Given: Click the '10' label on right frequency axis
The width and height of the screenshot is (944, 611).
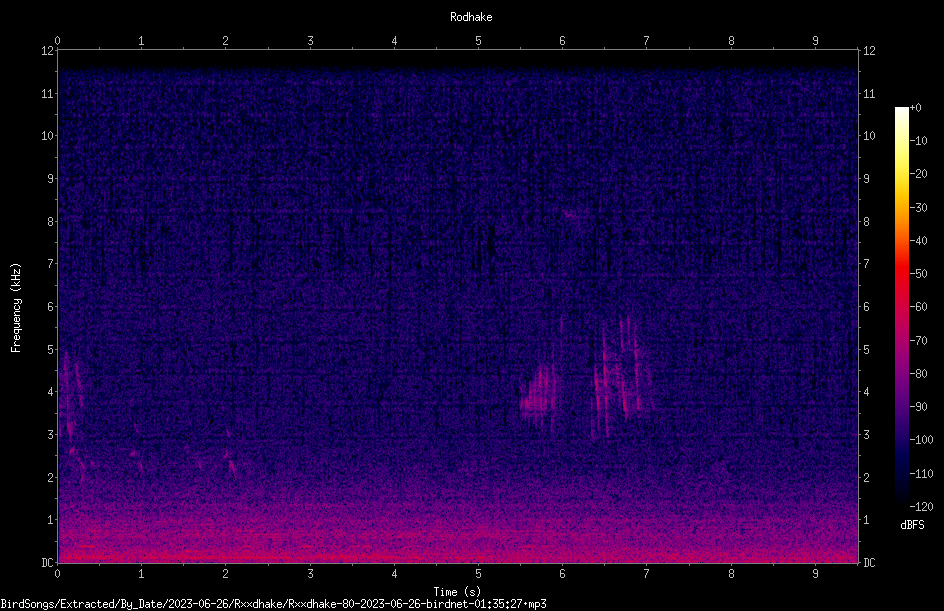Looking at the screenshot, I should 869,136.
